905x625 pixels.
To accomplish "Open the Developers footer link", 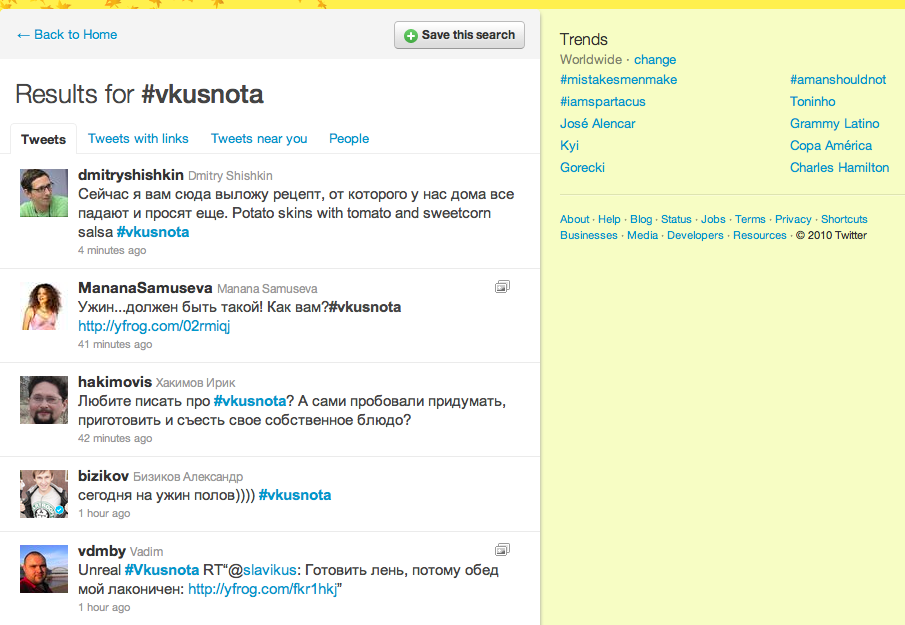I will [695, 235].
